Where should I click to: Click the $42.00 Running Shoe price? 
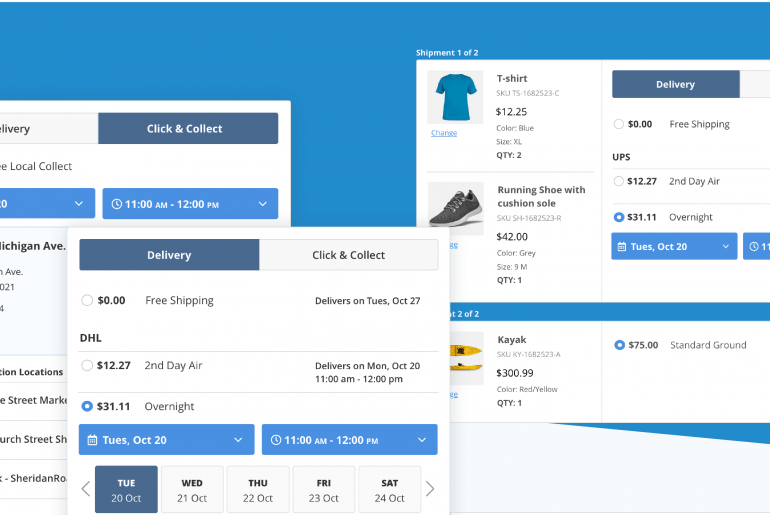click(512, 237)
